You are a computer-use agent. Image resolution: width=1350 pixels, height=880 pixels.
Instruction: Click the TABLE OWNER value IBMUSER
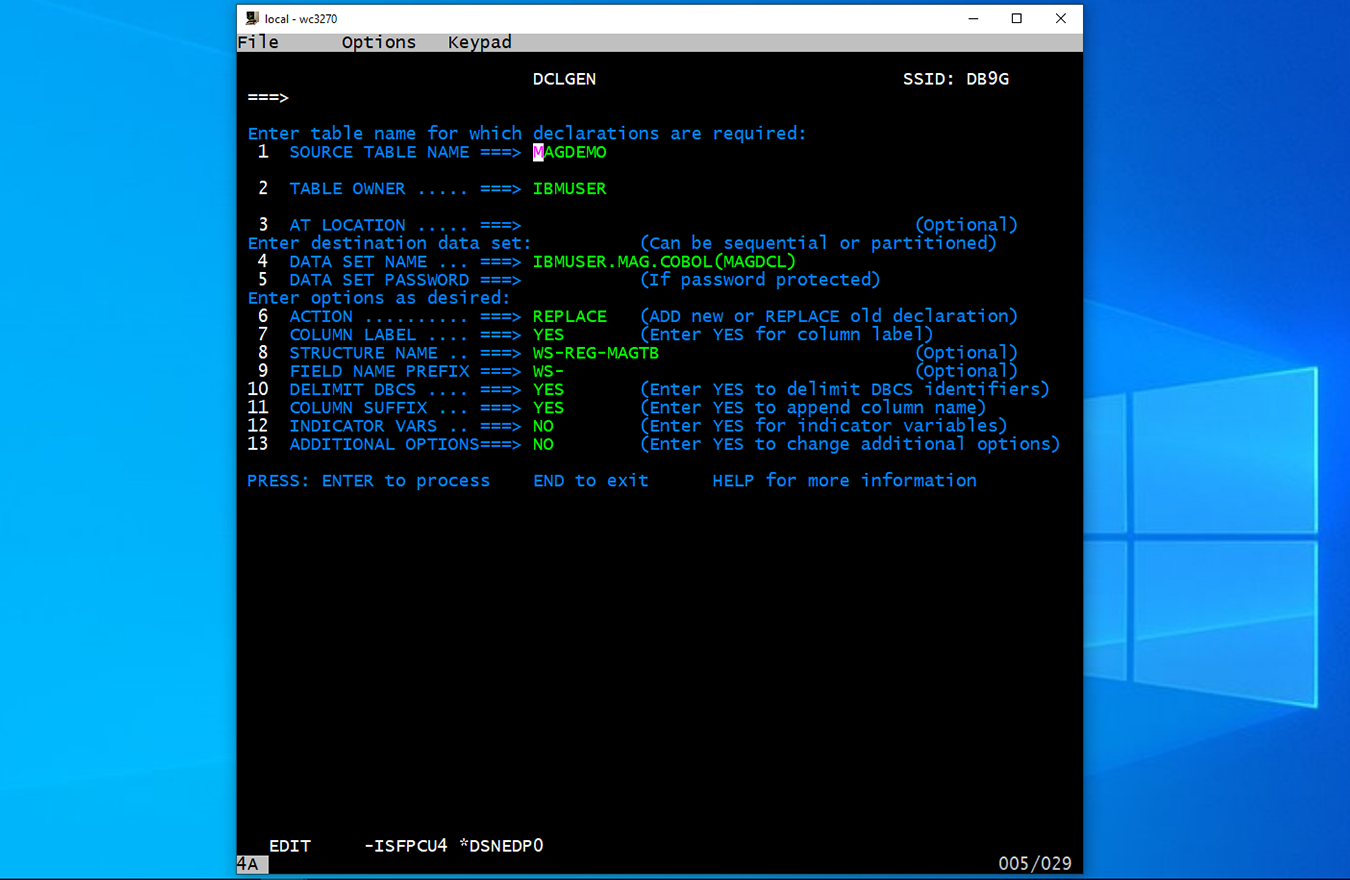(570, 189)
